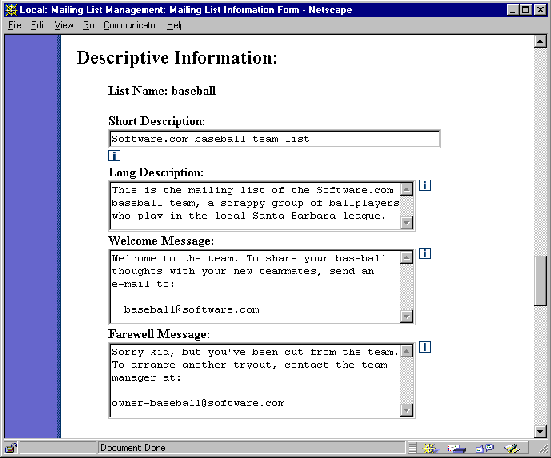Open the Farewell Message info icon

pyautogui.click(x=425, y=347)
